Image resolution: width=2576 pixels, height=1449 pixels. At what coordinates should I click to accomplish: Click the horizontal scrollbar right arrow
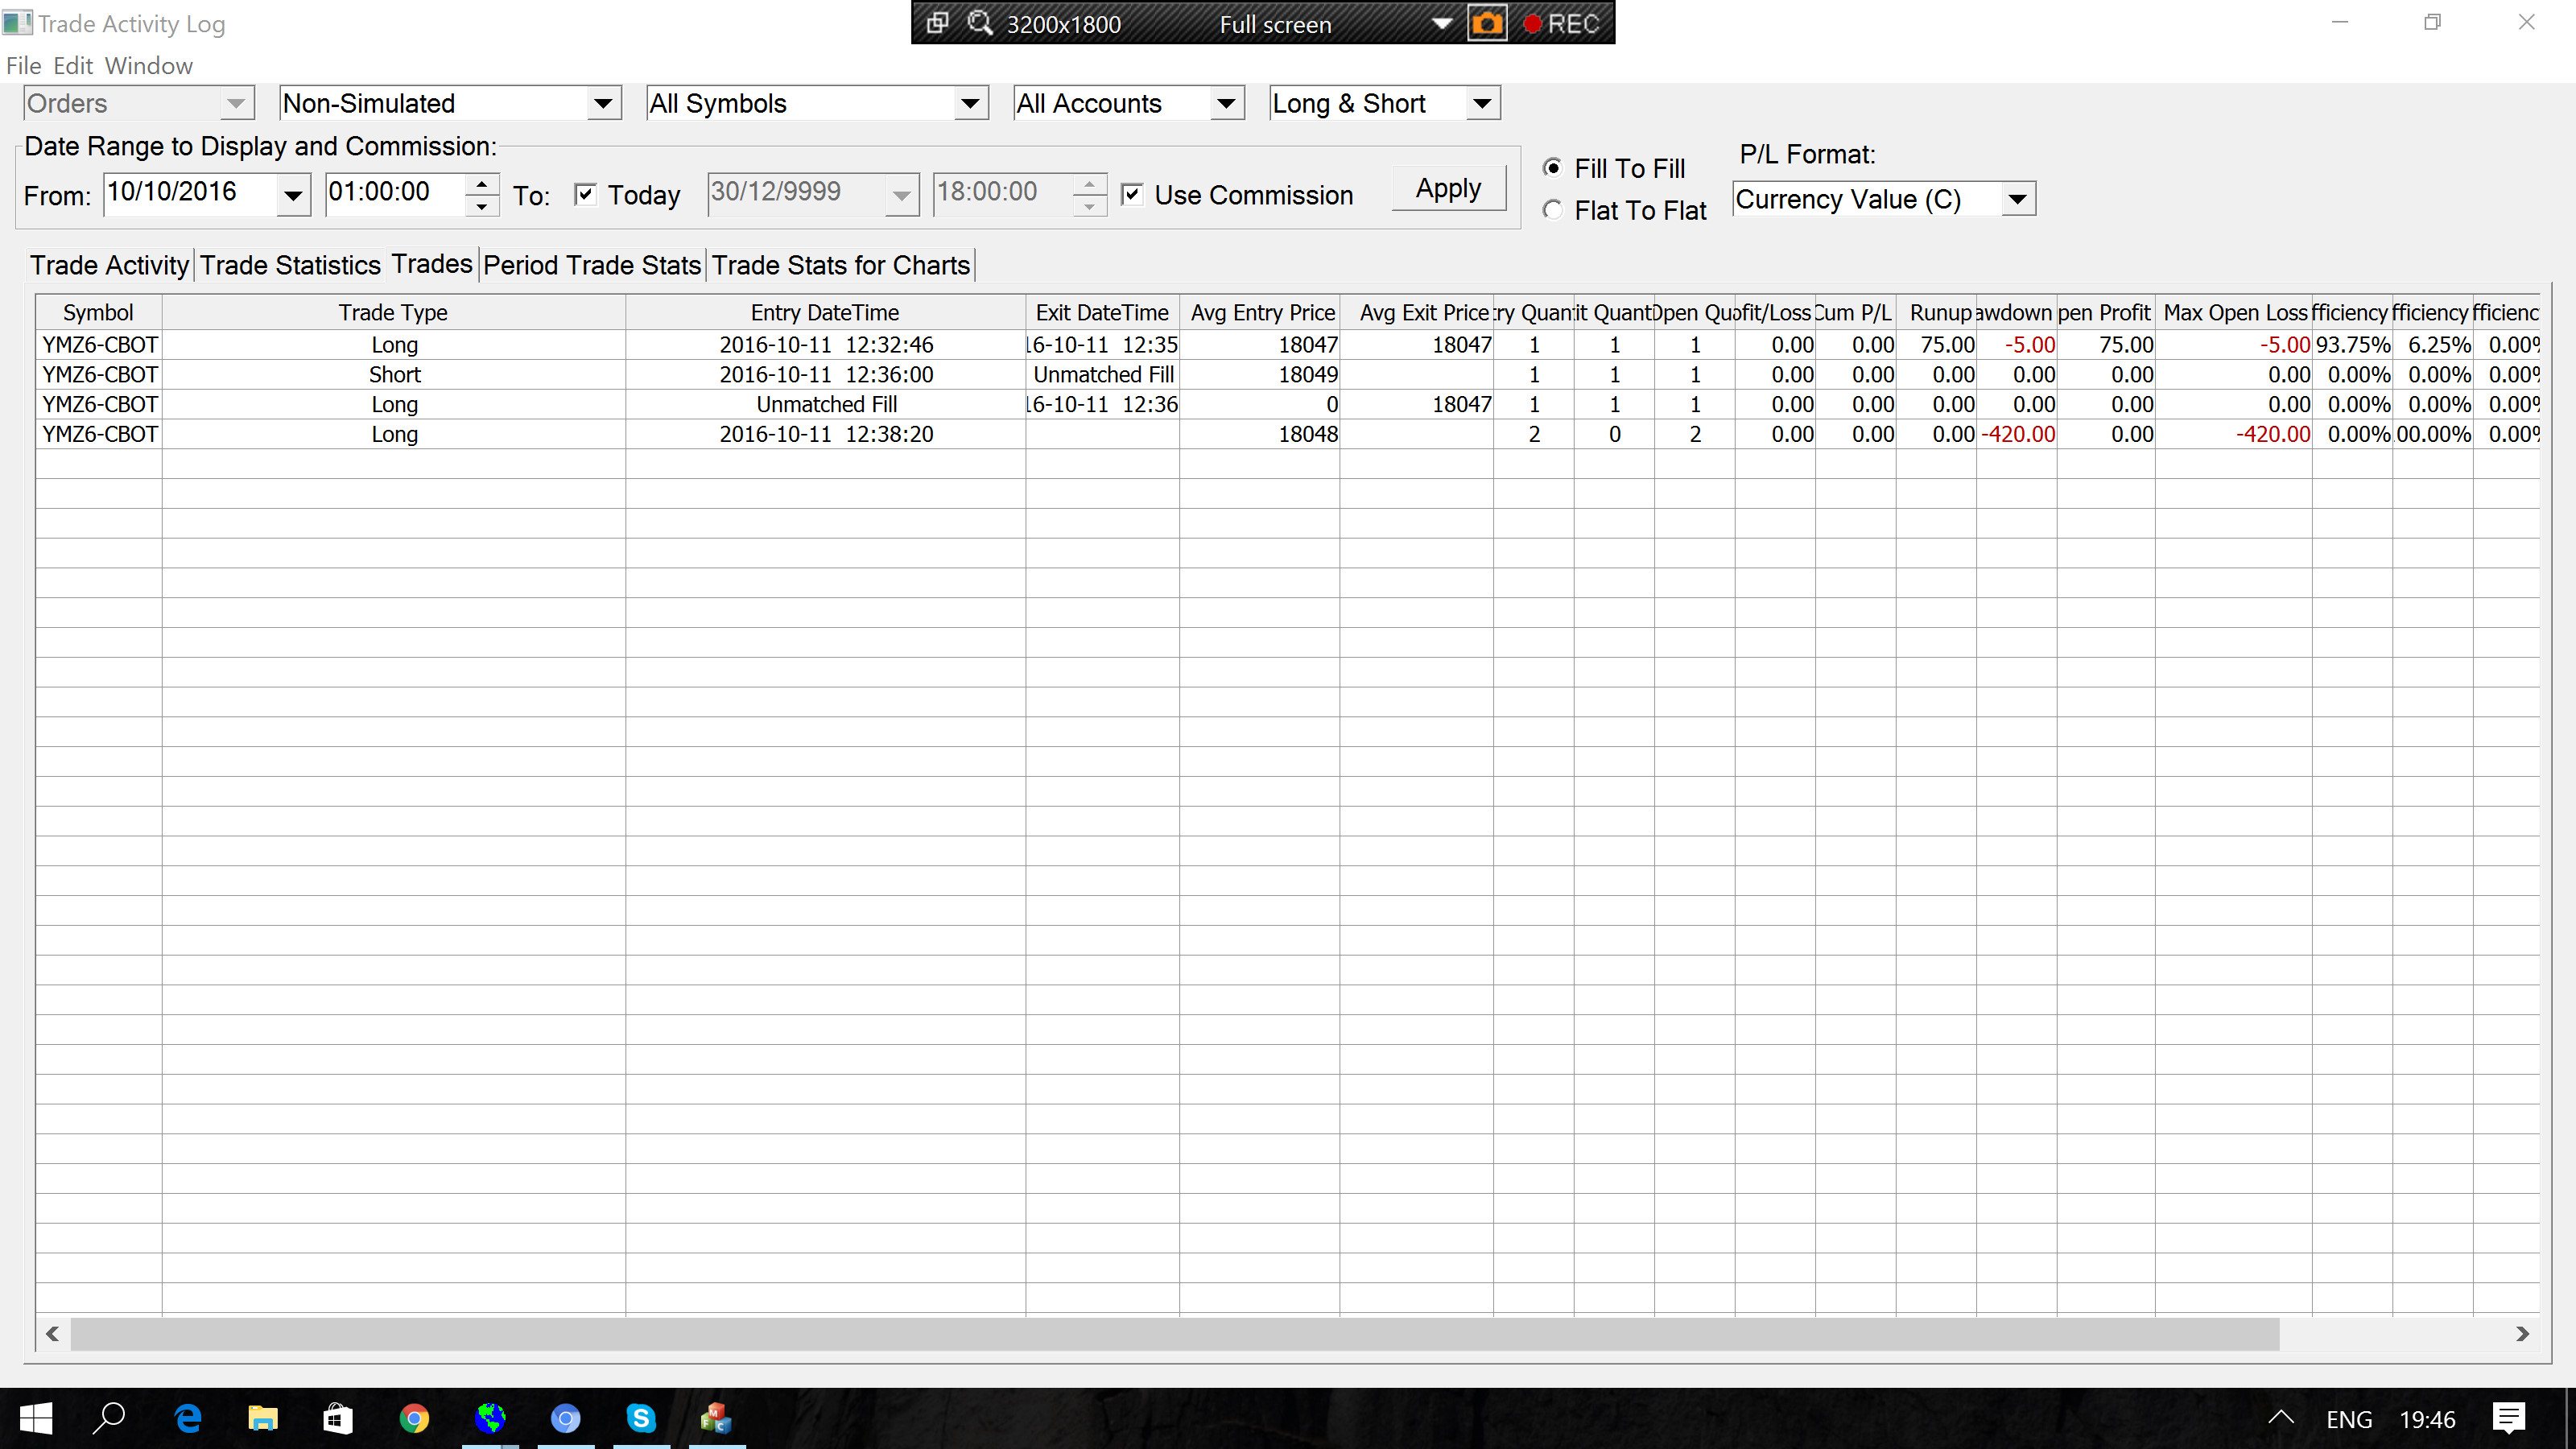pos(2521,1333)
